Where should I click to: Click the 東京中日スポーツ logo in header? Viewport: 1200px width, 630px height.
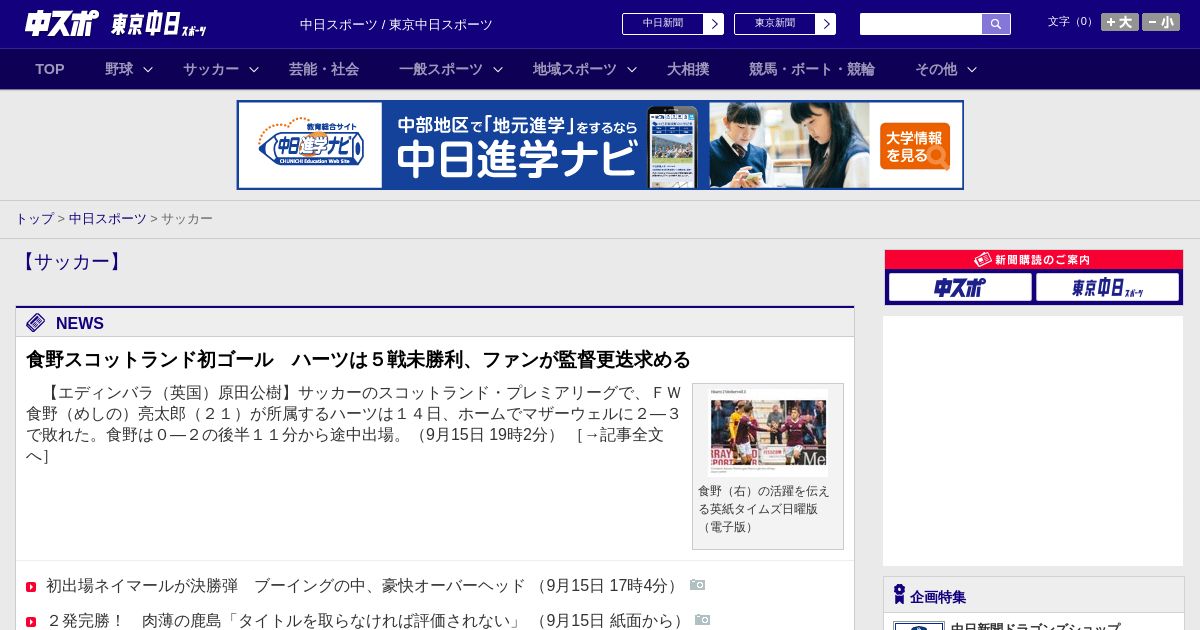[158, 24]
